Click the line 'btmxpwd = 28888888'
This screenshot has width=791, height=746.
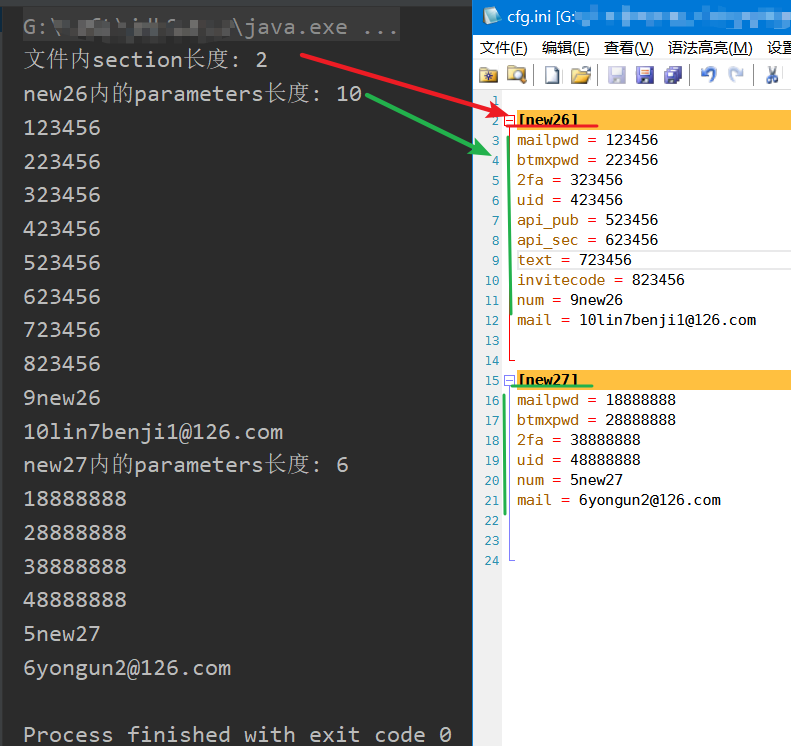pyautogui.click(x=596, y=420)
